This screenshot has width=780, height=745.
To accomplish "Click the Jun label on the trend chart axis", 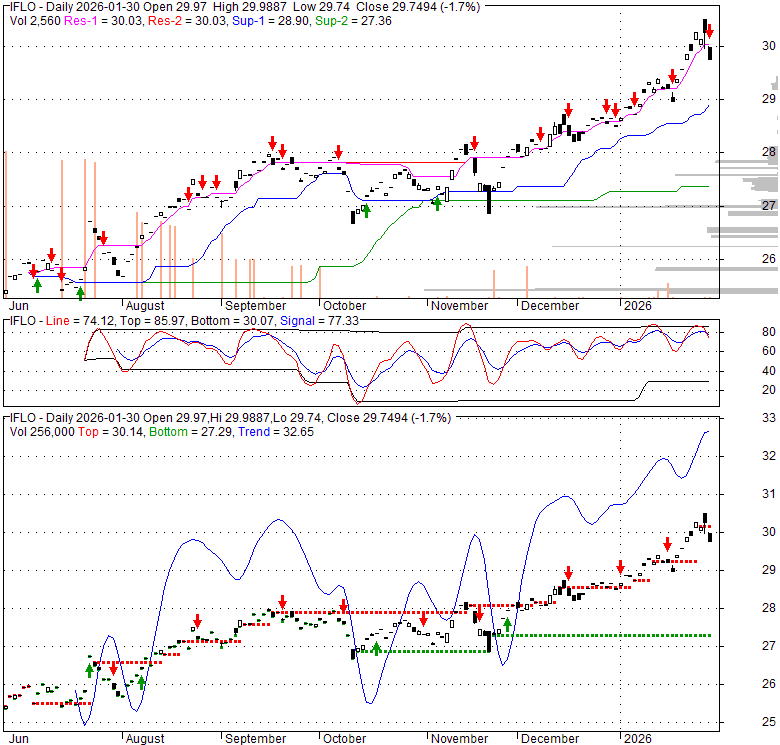I will [19, 738].
